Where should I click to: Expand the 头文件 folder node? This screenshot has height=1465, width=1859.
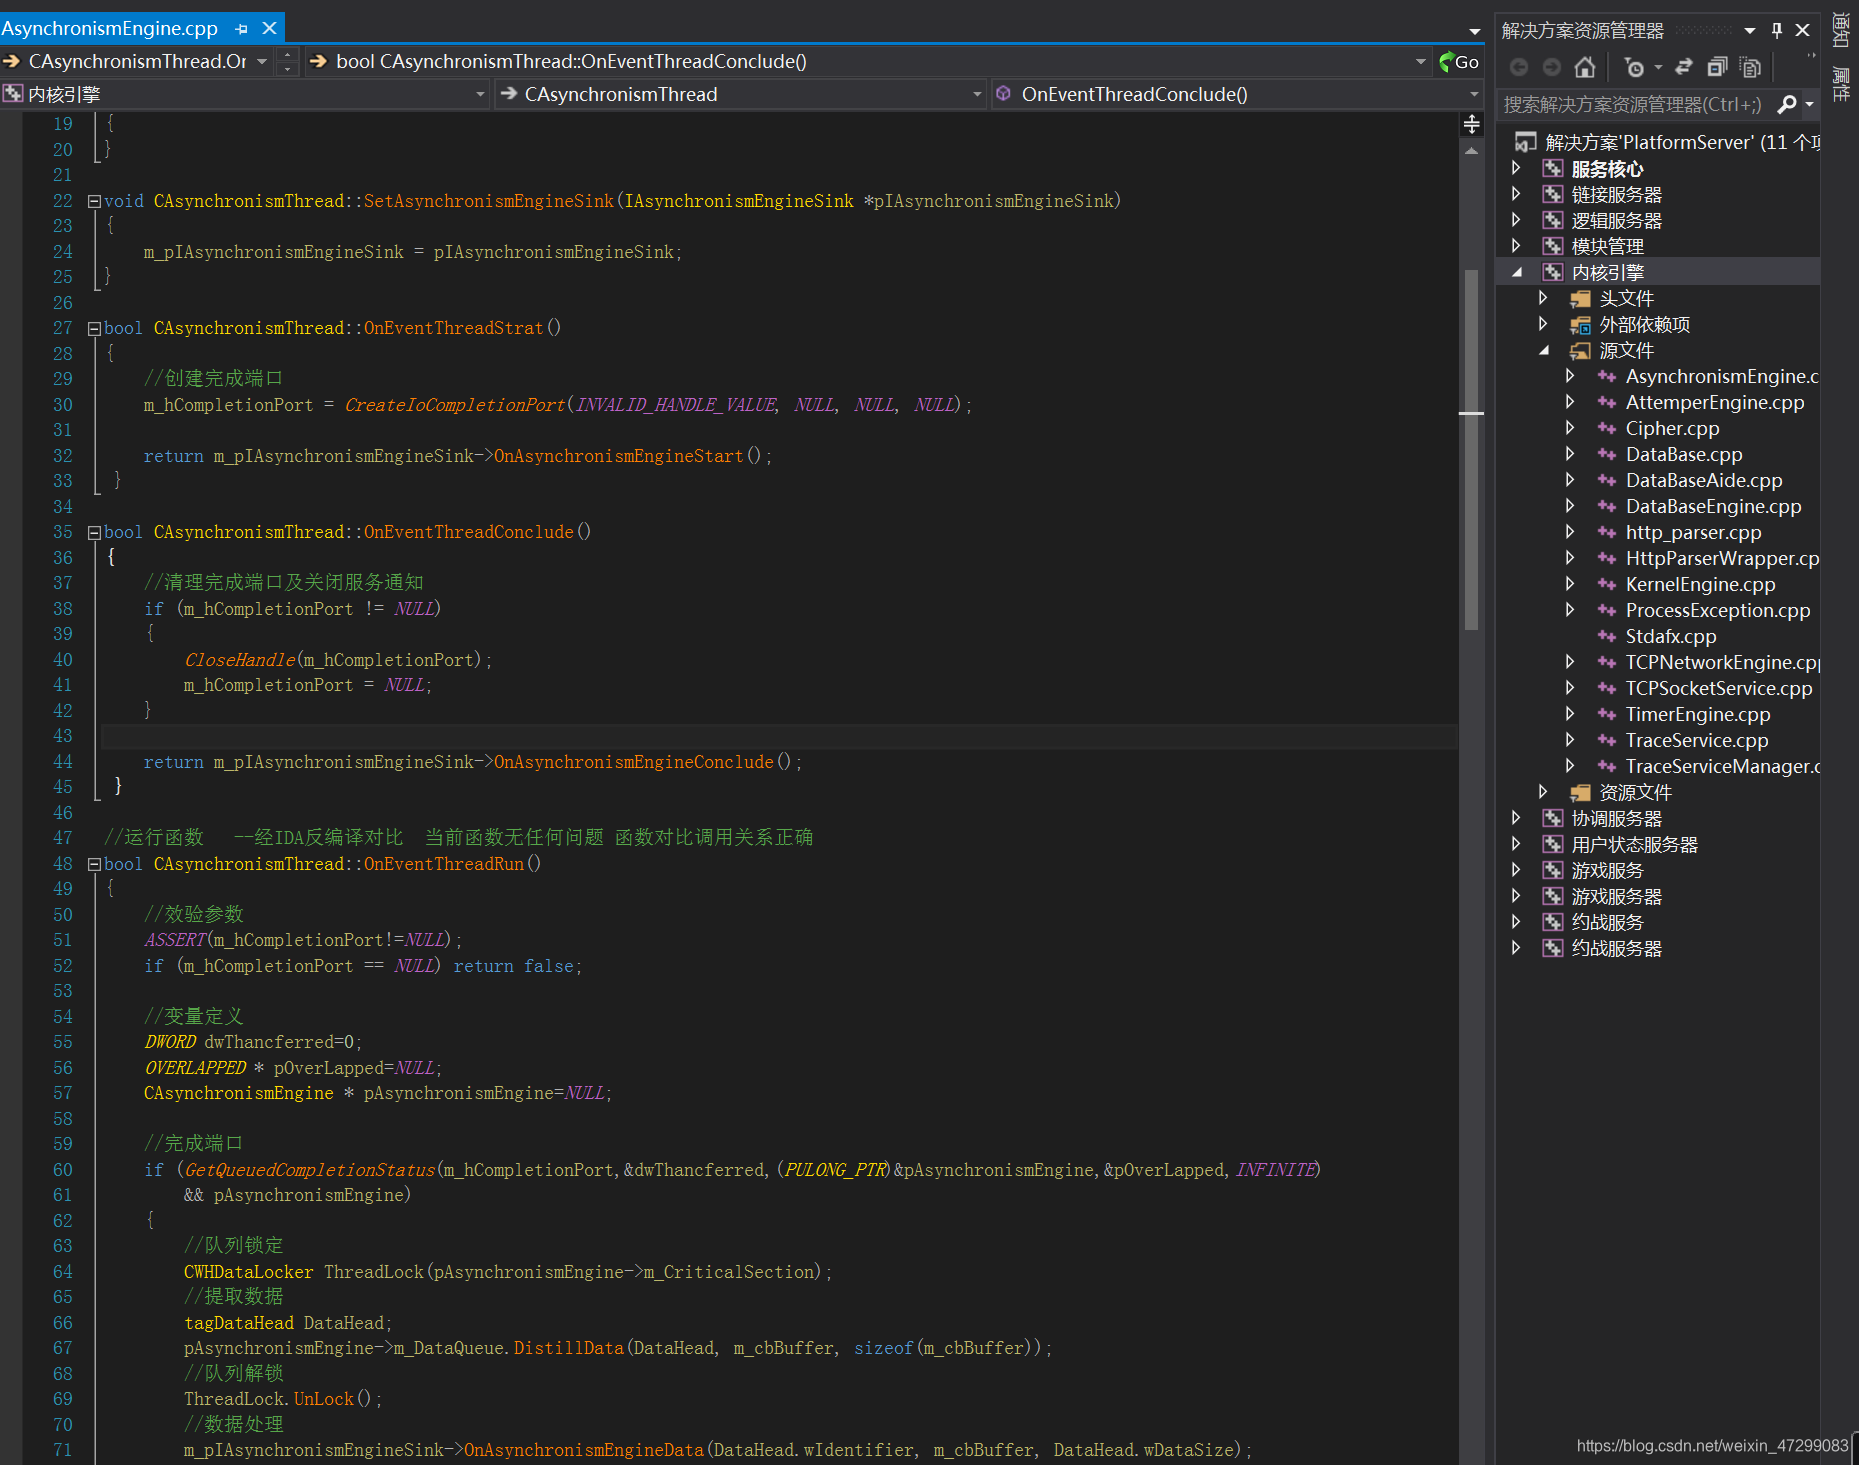1543,298
